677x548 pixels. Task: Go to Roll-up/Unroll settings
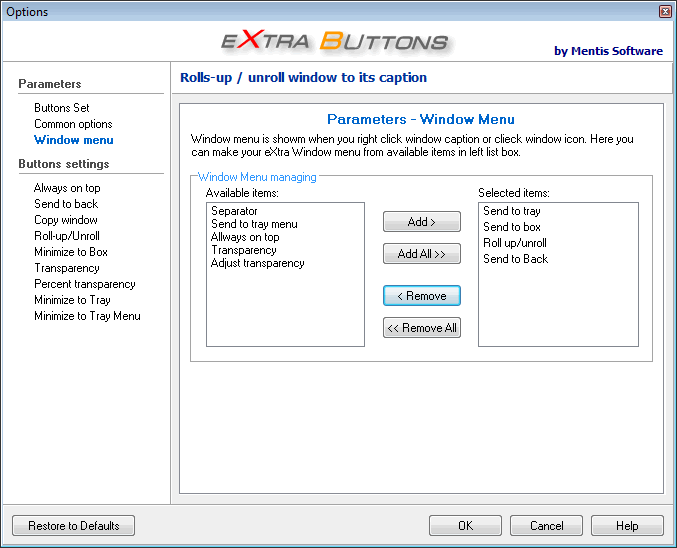(67, 236)
